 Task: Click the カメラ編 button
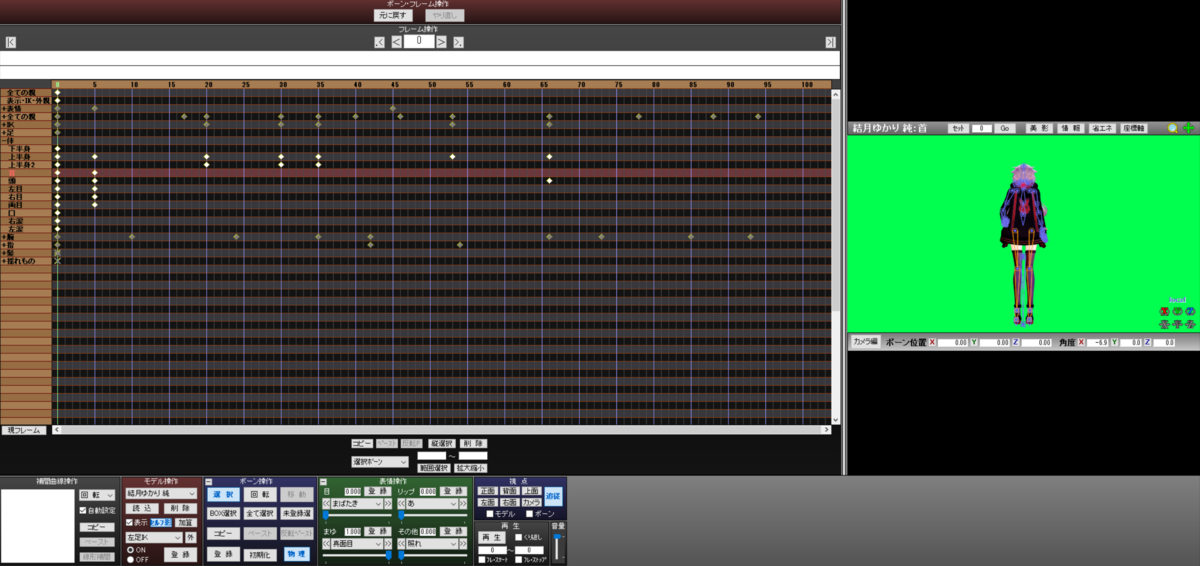pos(866,342)
